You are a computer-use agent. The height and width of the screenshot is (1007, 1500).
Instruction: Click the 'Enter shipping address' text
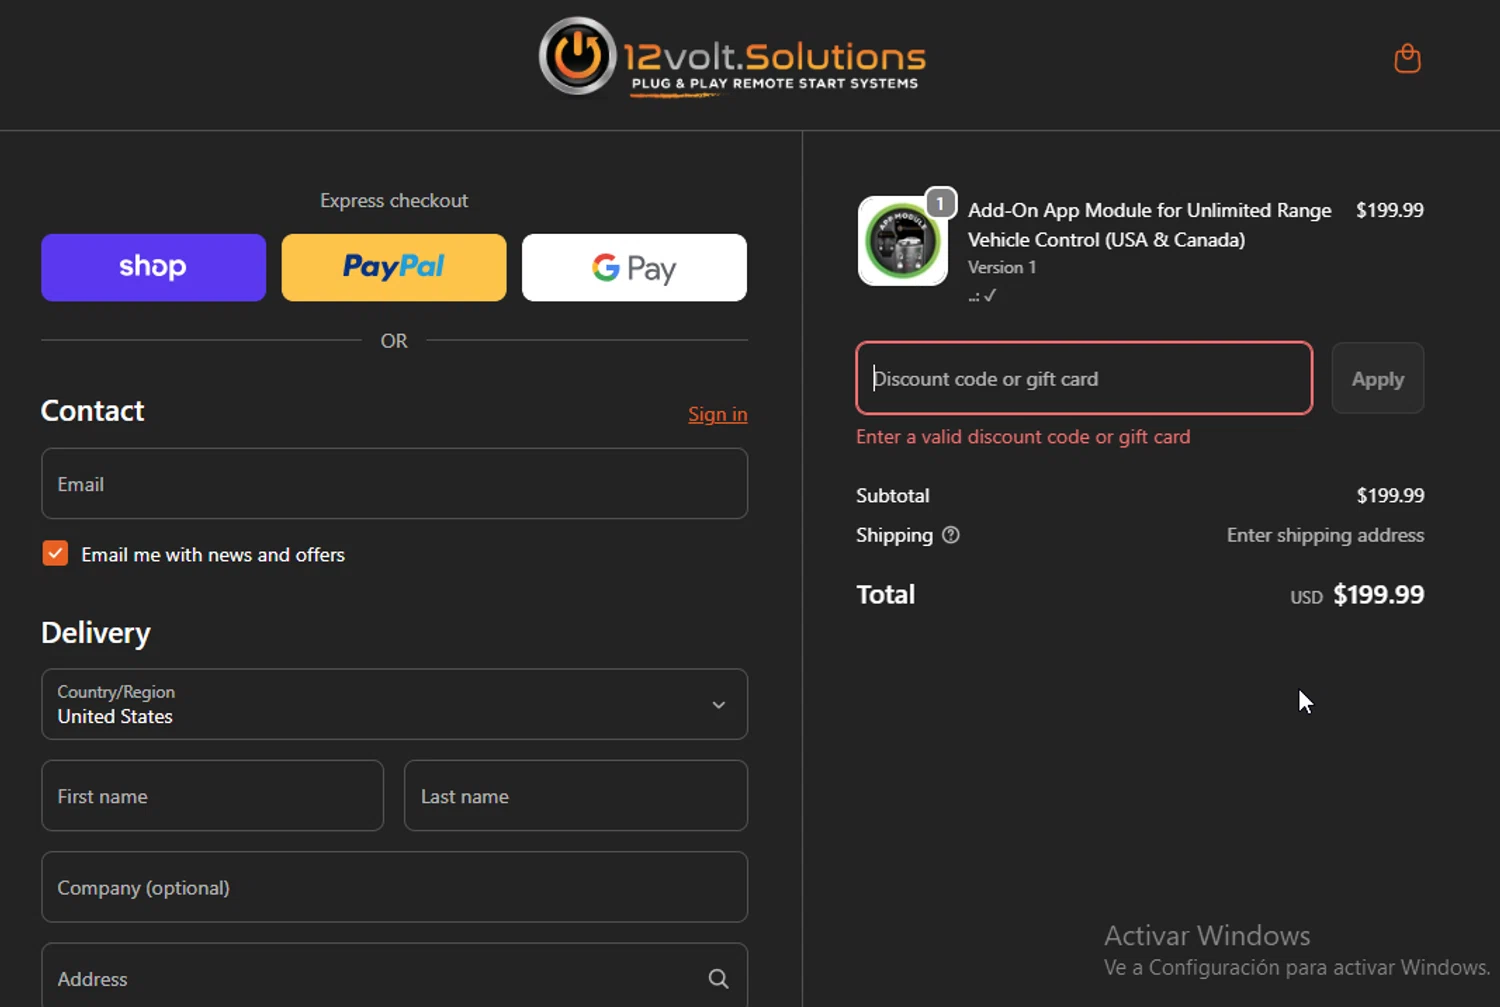(1325, 535)
